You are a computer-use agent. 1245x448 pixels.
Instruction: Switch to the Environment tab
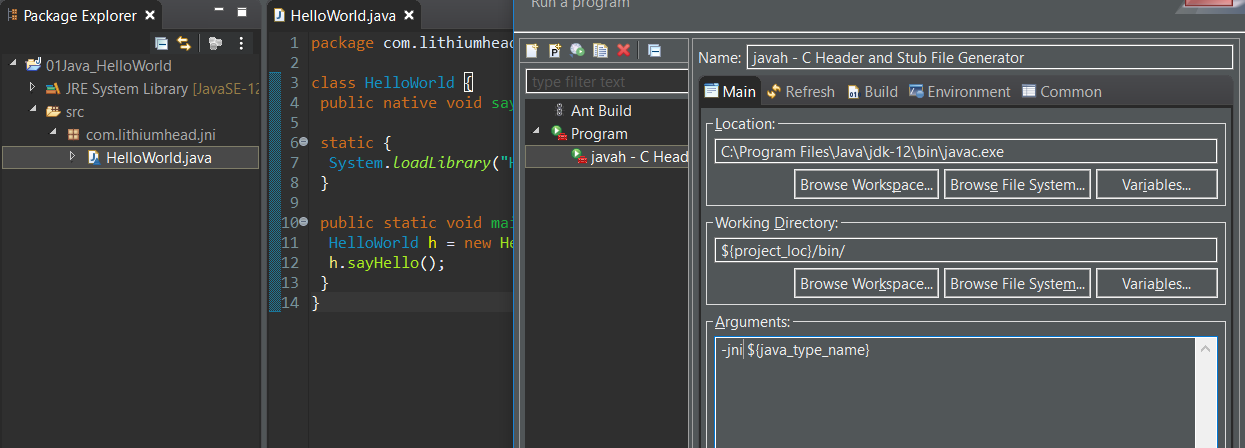point(960,91)
